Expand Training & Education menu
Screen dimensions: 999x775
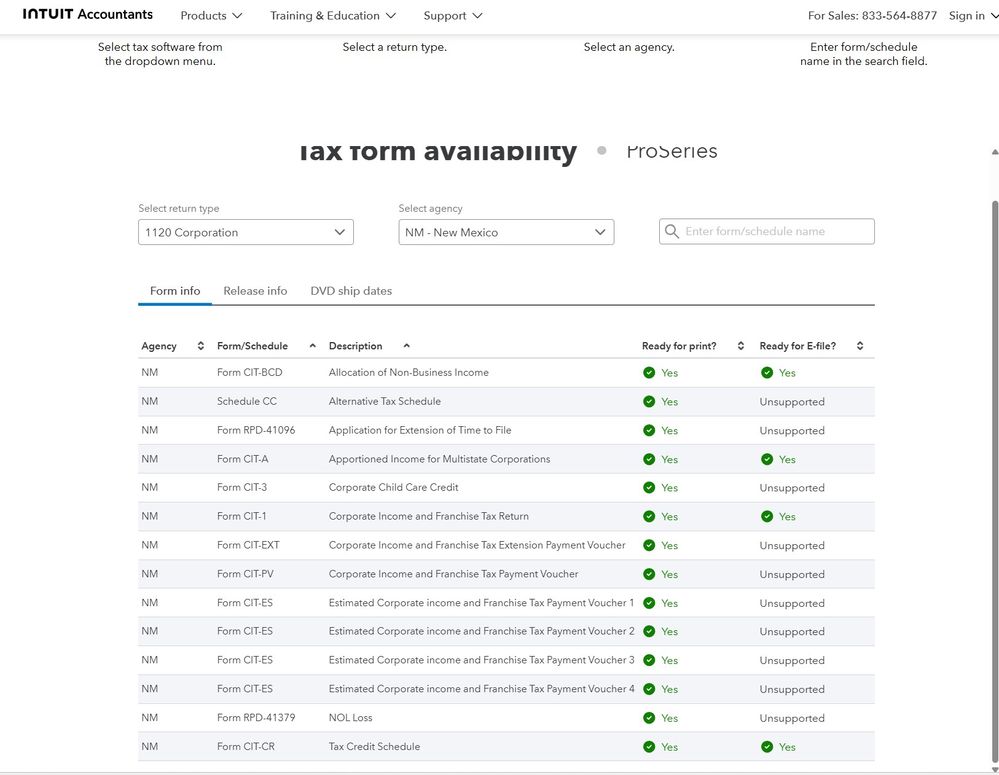333,16
